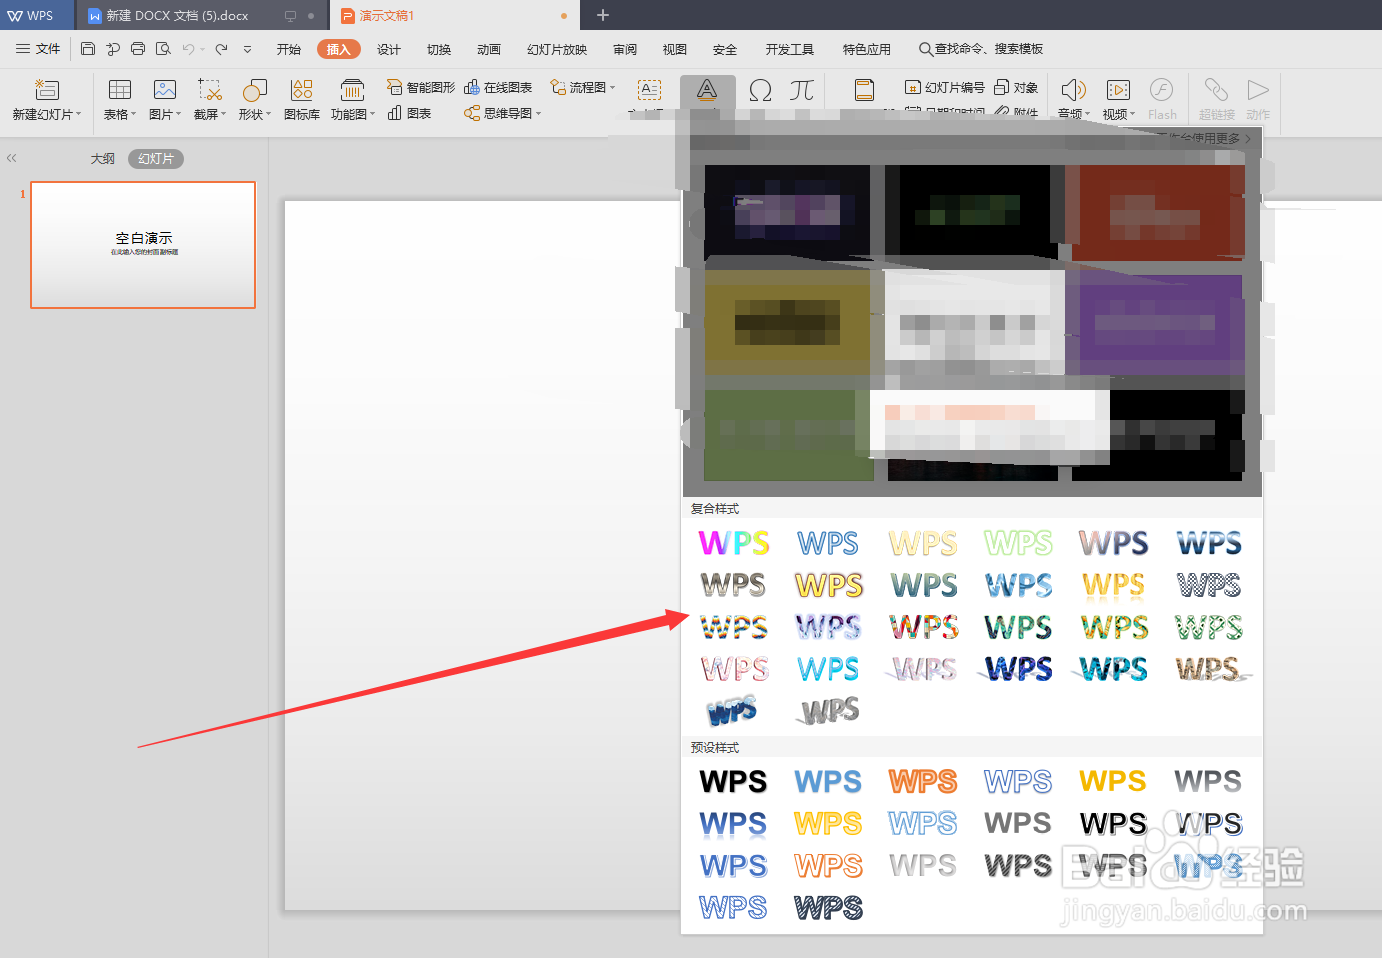
Task: Pick the solid orange WPS preset style
Action: coord(923,781)
